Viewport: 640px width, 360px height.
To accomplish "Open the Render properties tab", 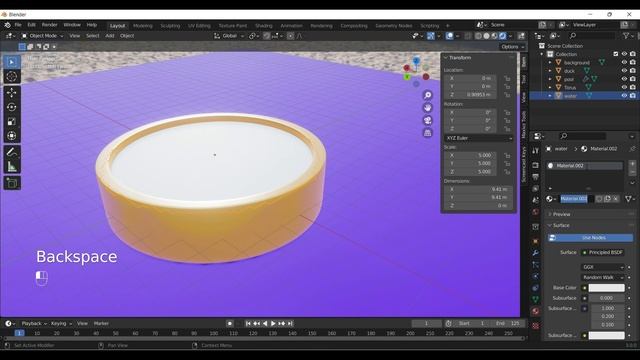I will tap(536, 165).
